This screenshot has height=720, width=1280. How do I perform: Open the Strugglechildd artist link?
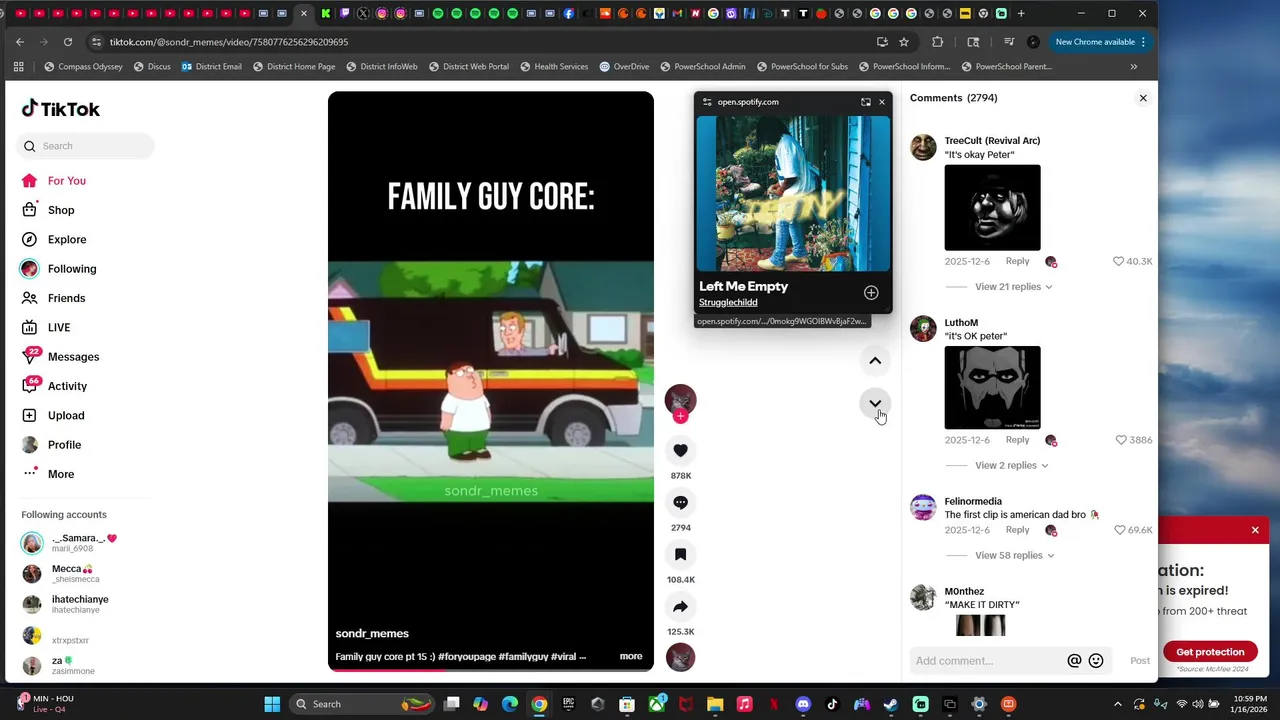coord(728,303)
